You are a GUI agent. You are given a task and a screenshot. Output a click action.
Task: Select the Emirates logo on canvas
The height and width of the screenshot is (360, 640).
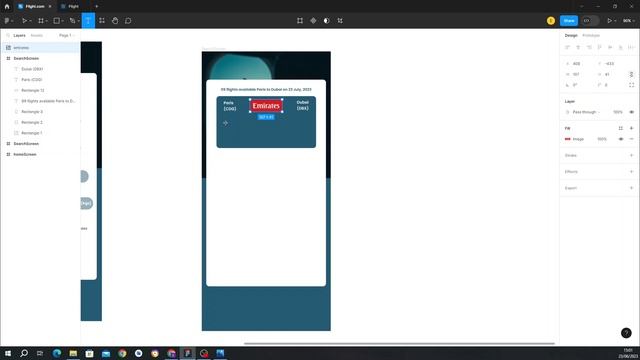266,106
